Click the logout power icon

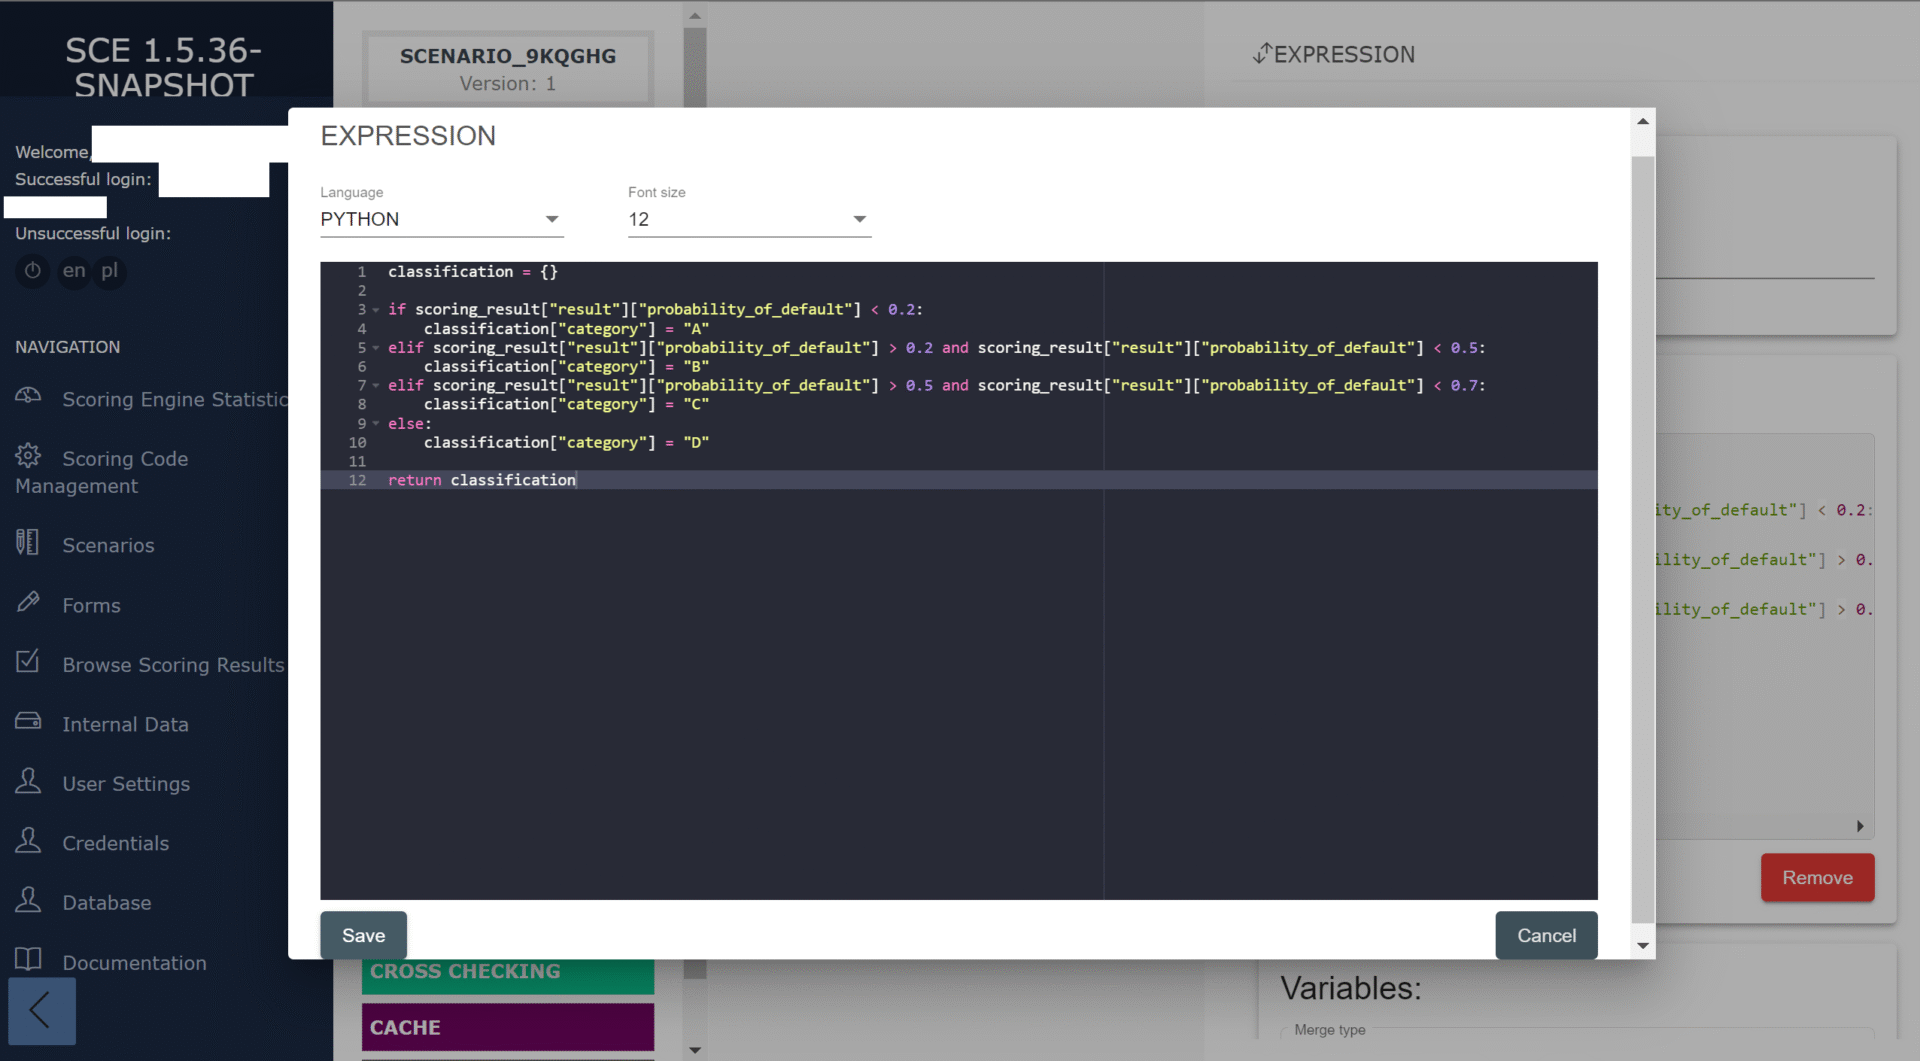coord(32,271)
